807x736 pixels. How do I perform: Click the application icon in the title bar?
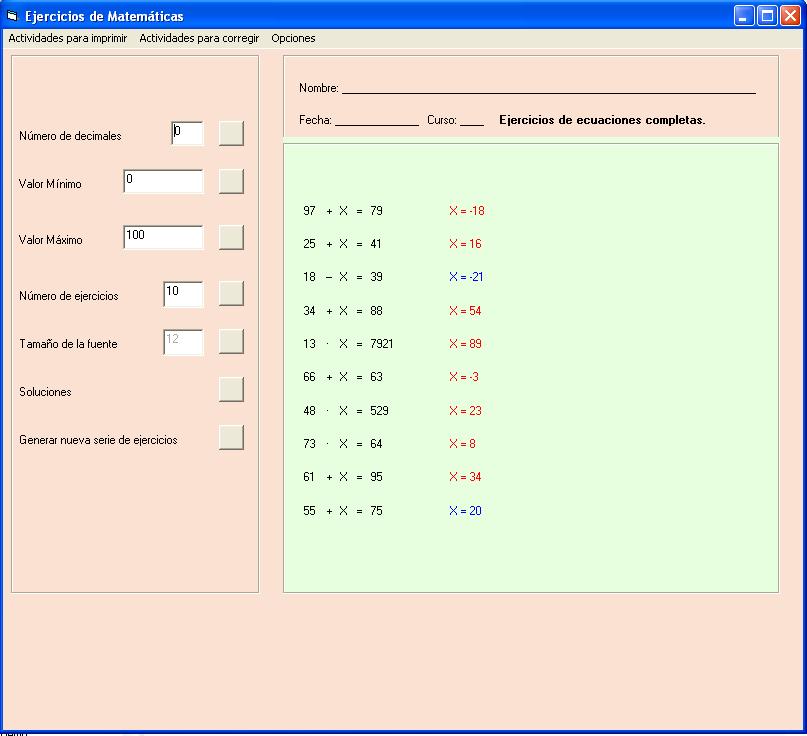coord(12,16)
